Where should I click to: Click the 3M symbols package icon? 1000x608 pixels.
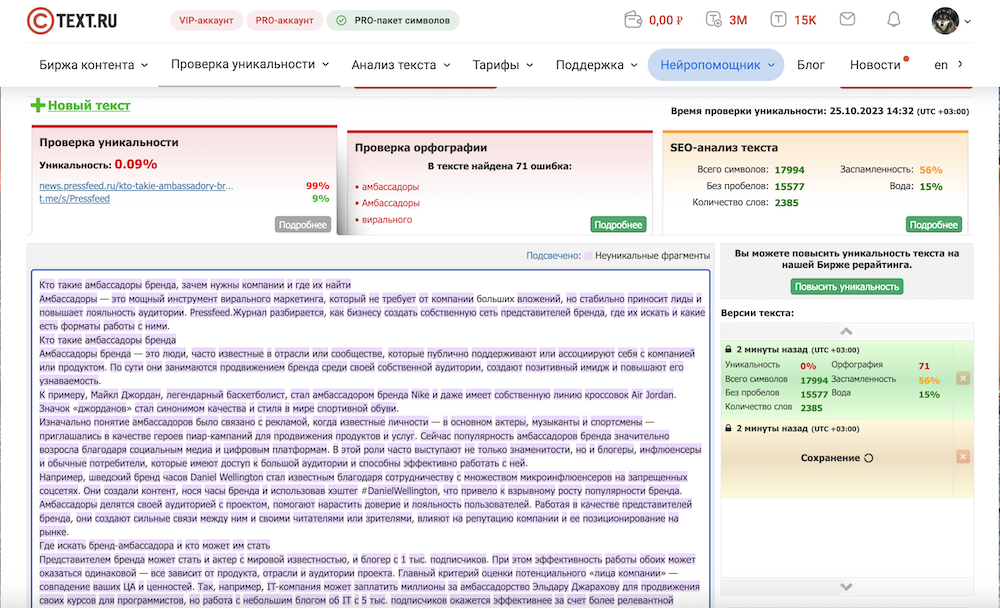point(713,20)
